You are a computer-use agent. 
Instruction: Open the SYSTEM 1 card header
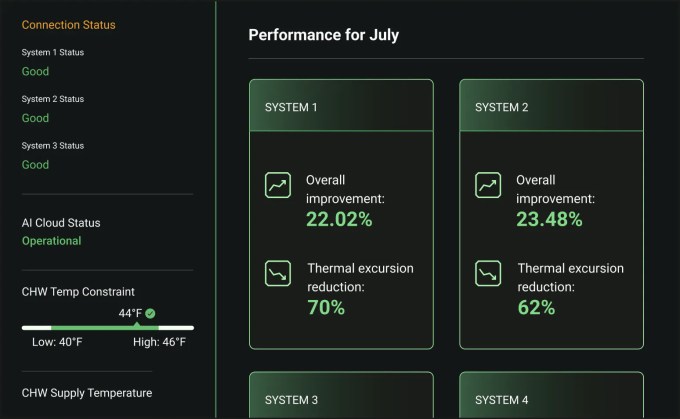click(x=341, y=106)
